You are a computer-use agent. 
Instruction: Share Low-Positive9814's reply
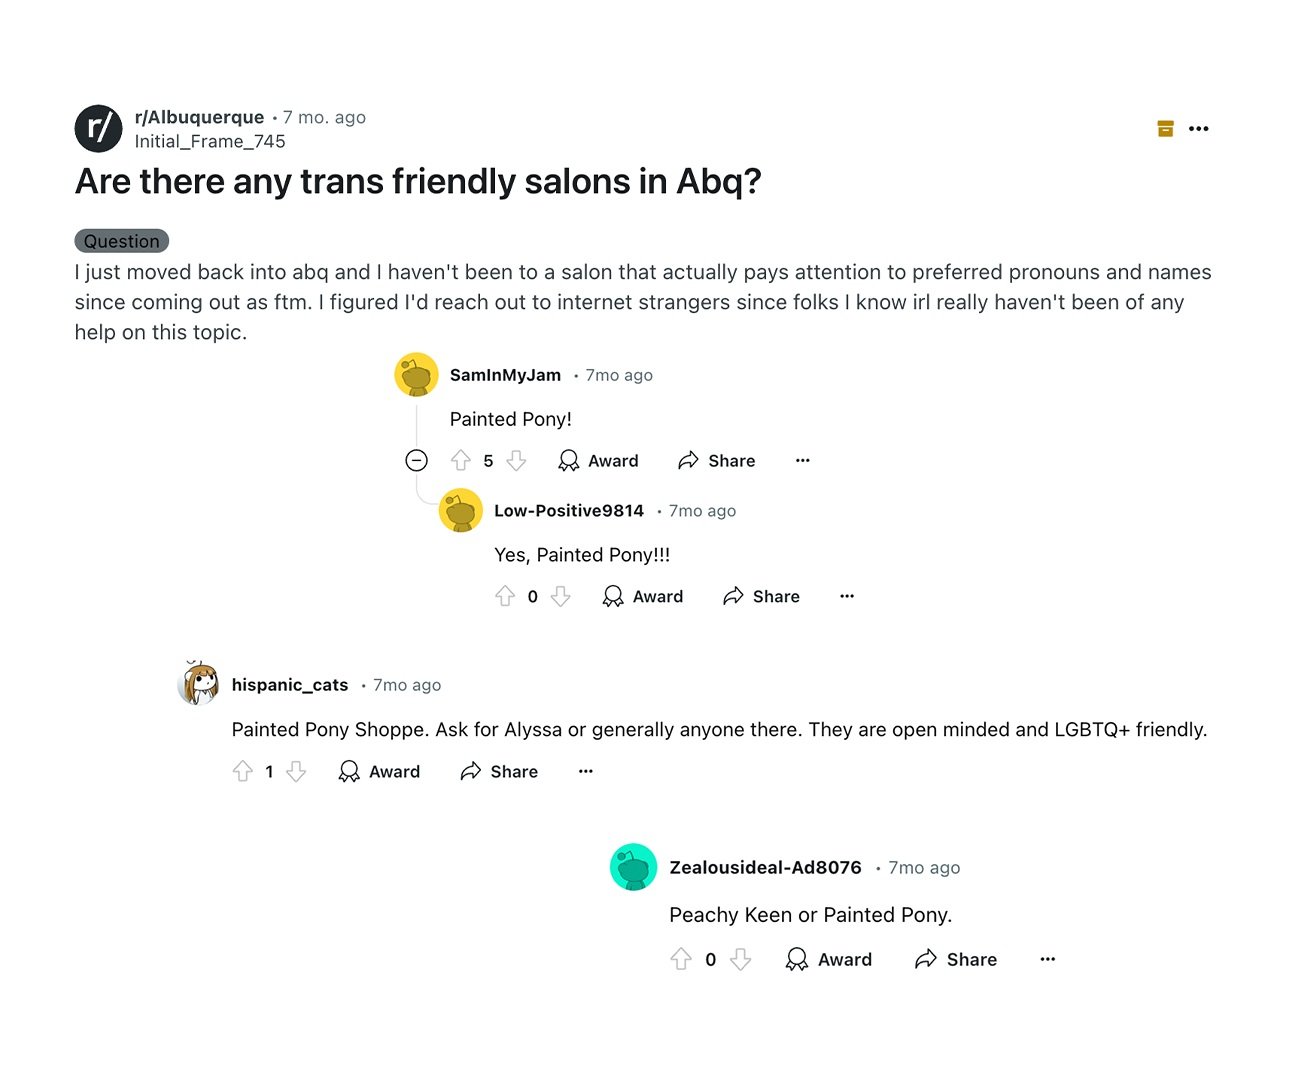pyautogui.click(x=761, y=596)
